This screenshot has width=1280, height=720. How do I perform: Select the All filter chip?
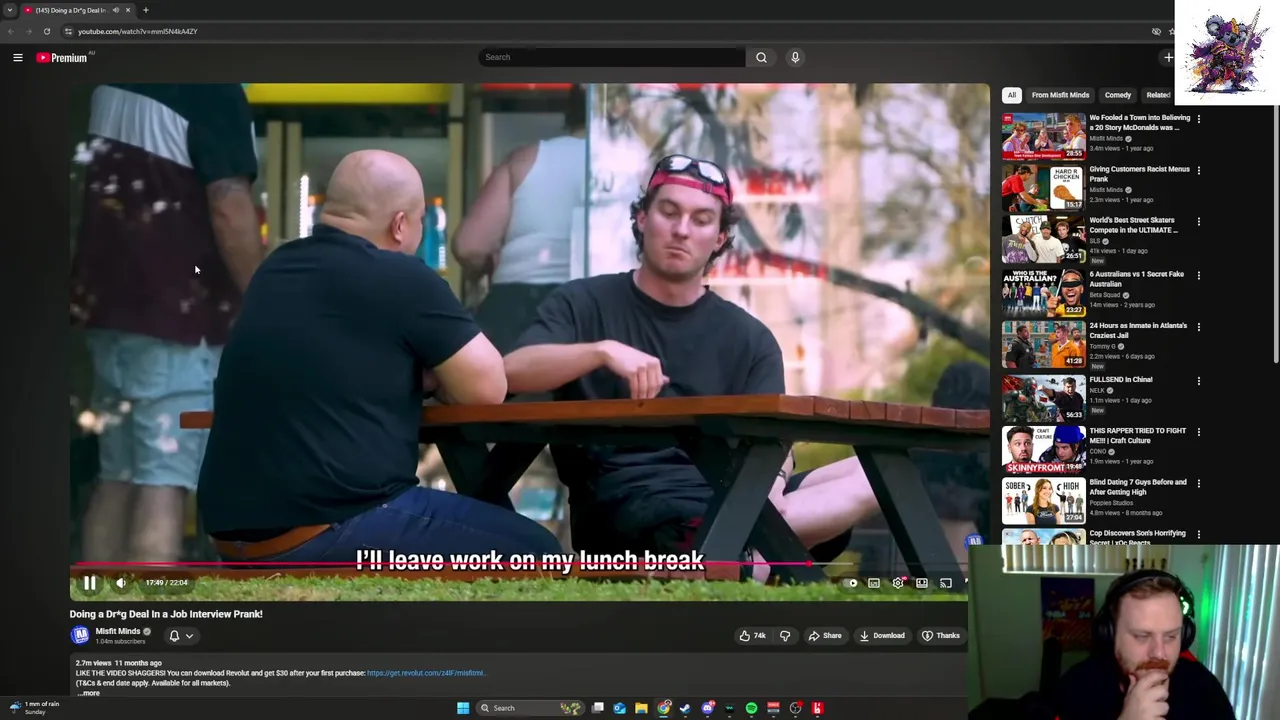(x=1011, y=95)
